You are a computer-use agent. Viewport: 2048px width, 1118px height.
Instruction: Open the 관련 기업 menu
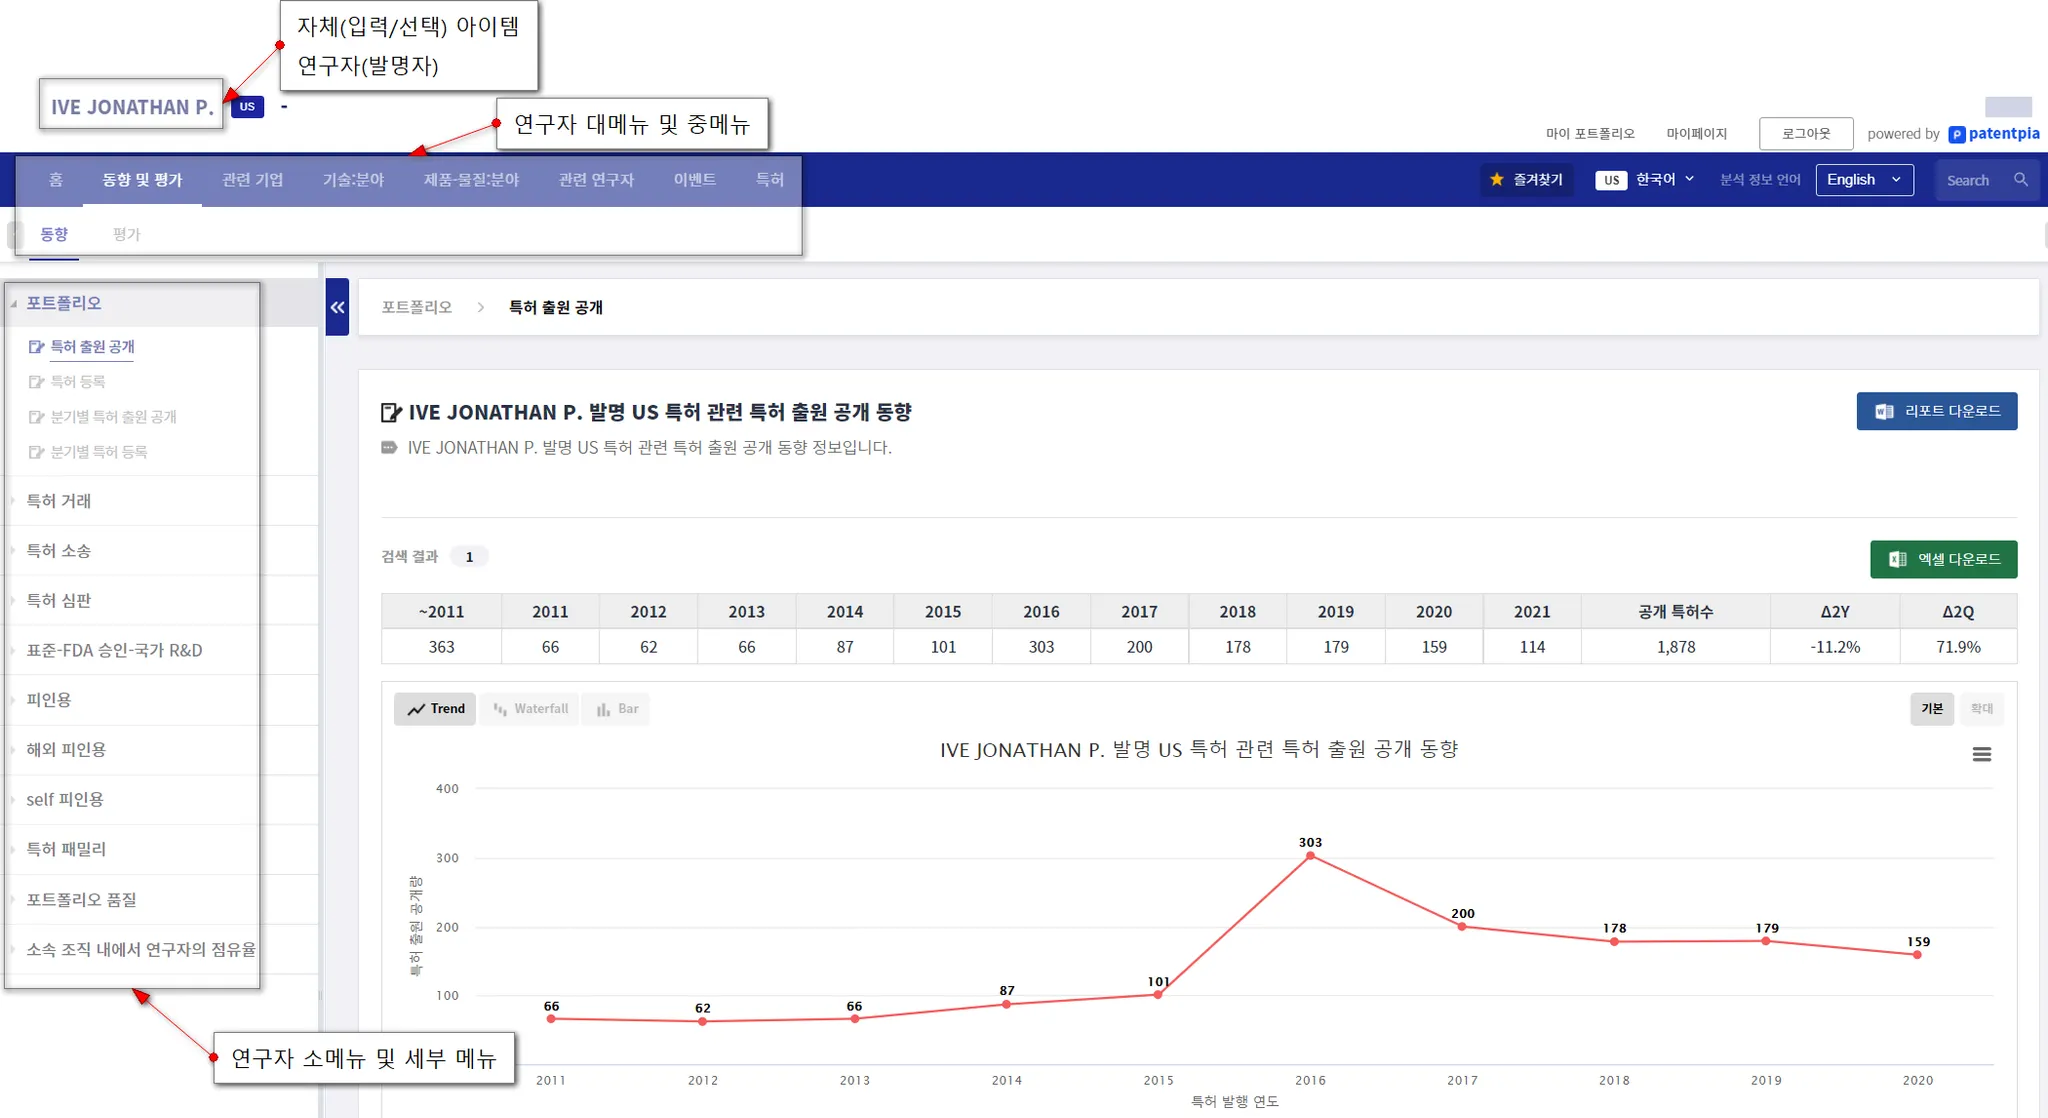point(252,180)
